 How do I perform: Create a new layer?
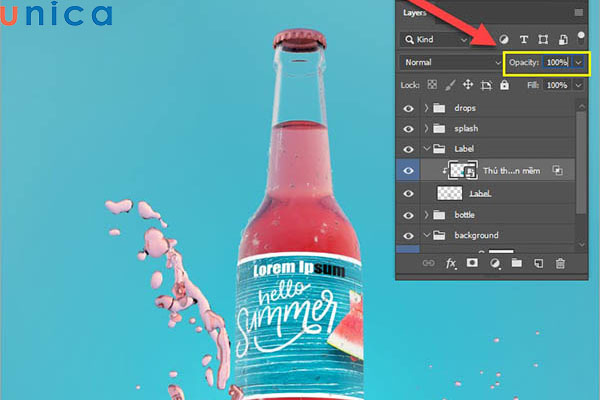pos(538,263)
